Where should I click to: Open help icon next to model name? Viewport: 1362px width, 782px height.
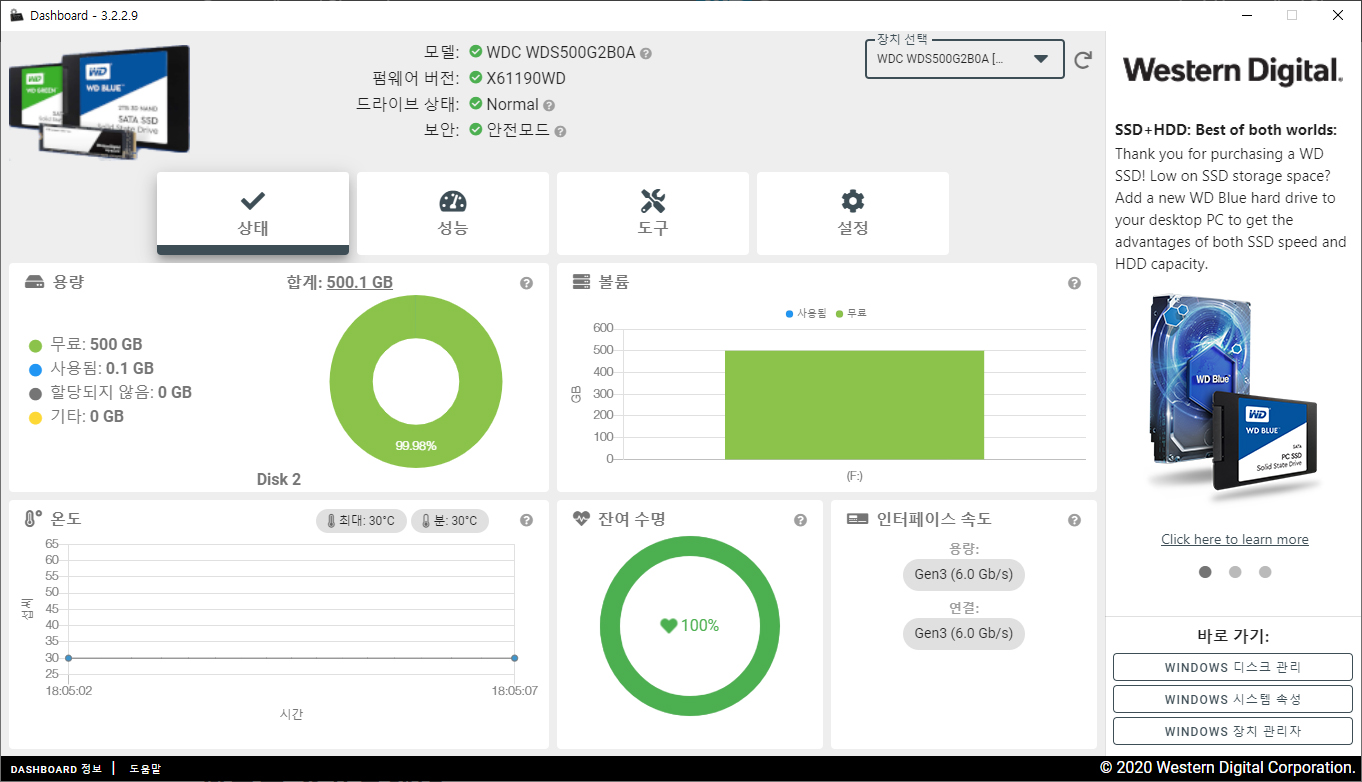click(646, 53)
